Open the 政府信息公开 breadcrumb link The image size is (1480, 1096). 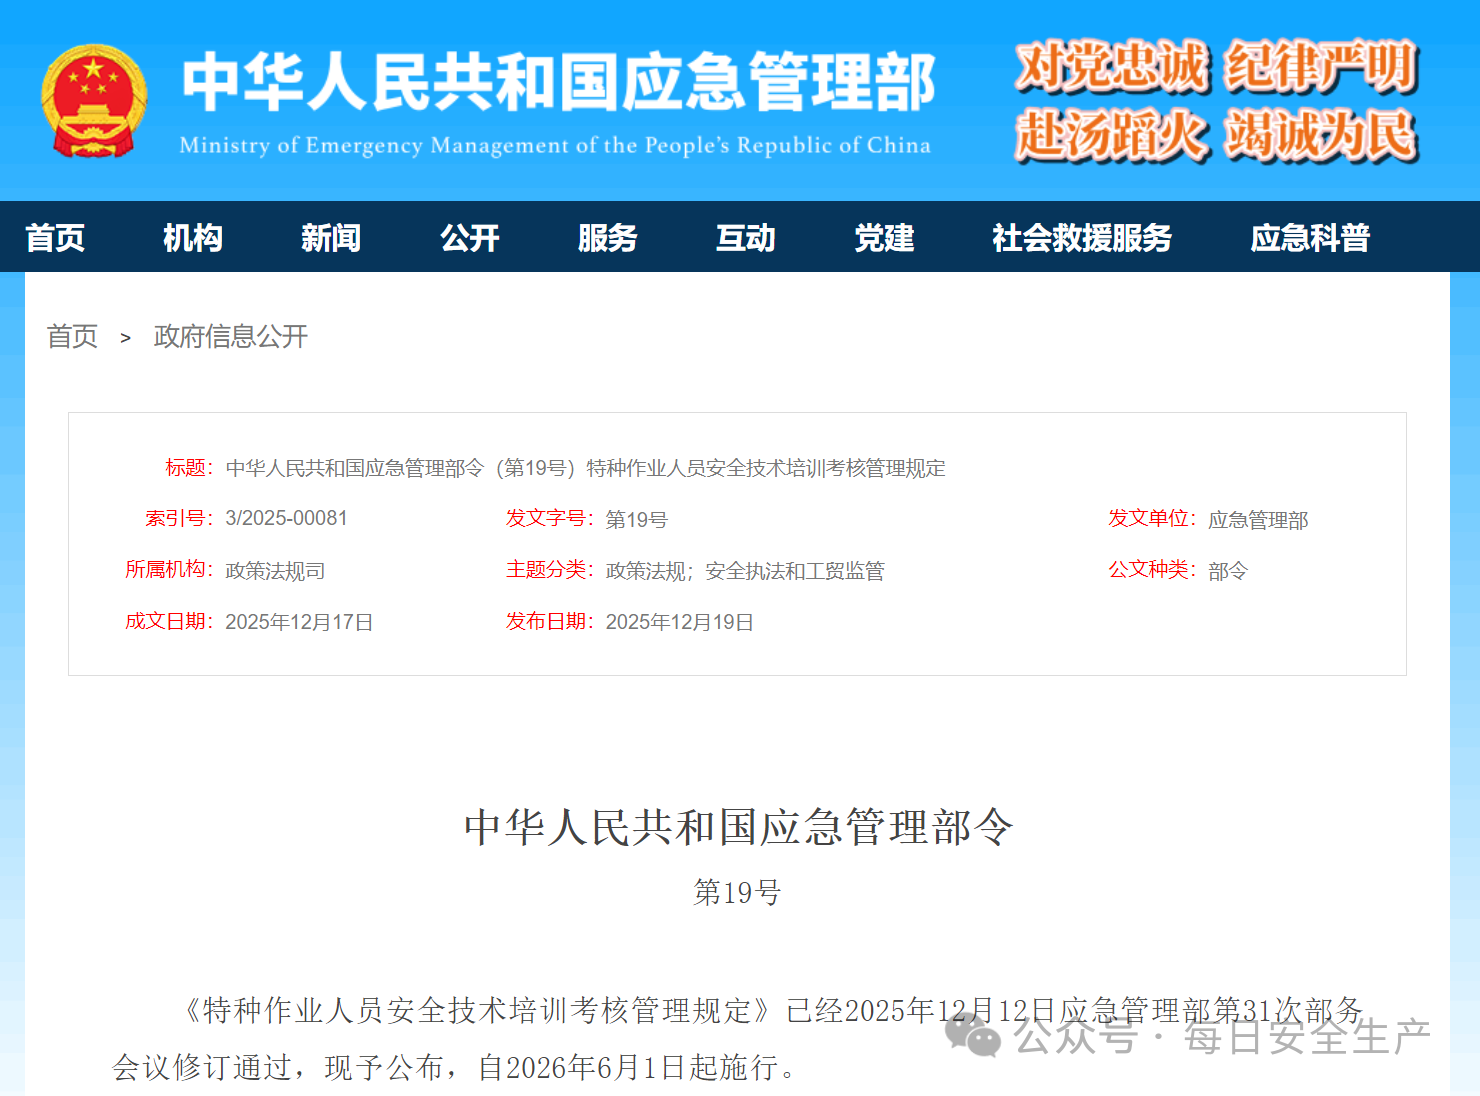[x=231, y=337]
